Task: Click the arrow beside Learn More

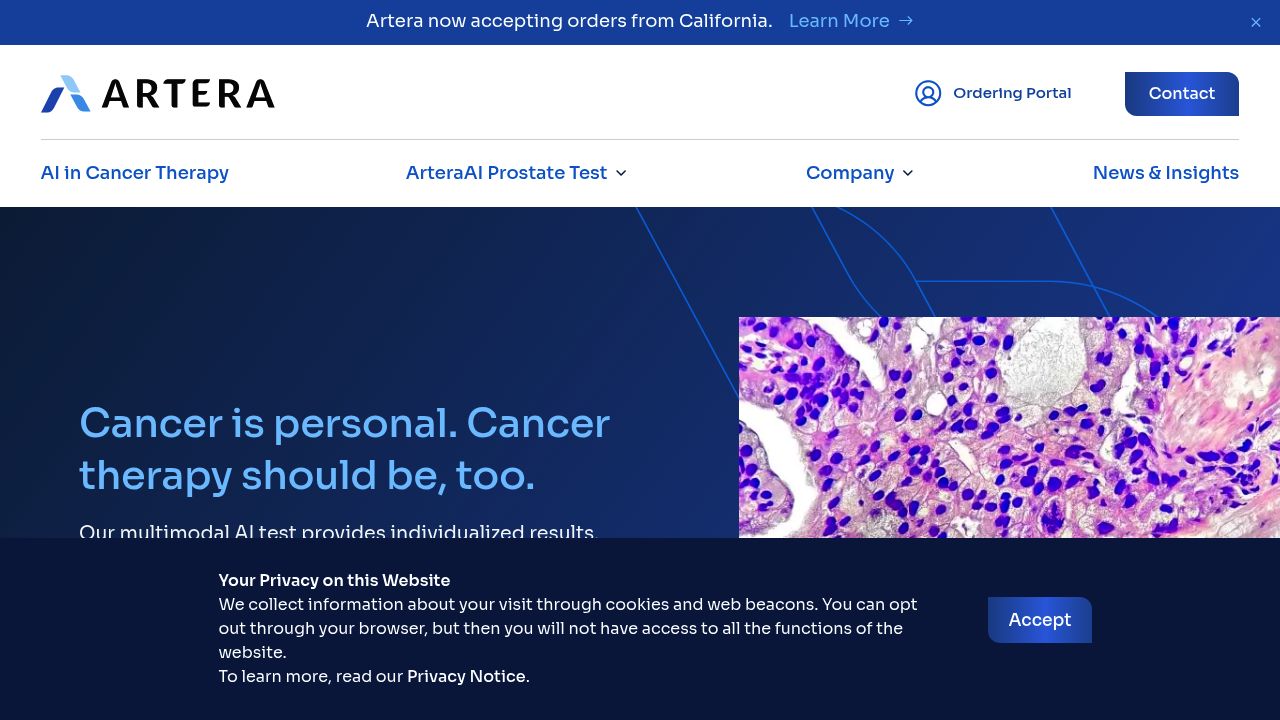Action: click(906, 21)
